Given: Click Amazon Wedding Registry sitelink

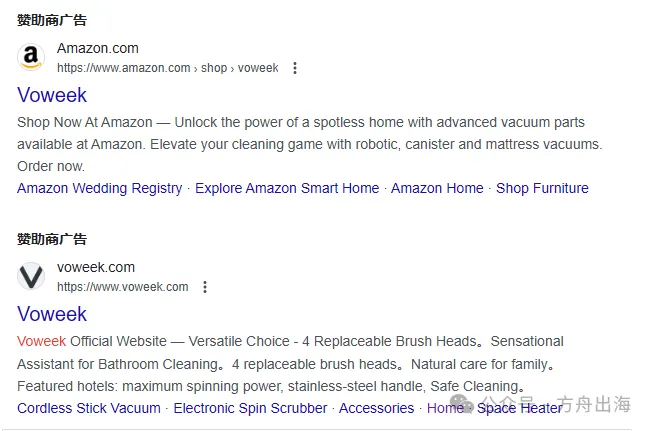Looking at the screenshot, I should (x=100, y=188).
